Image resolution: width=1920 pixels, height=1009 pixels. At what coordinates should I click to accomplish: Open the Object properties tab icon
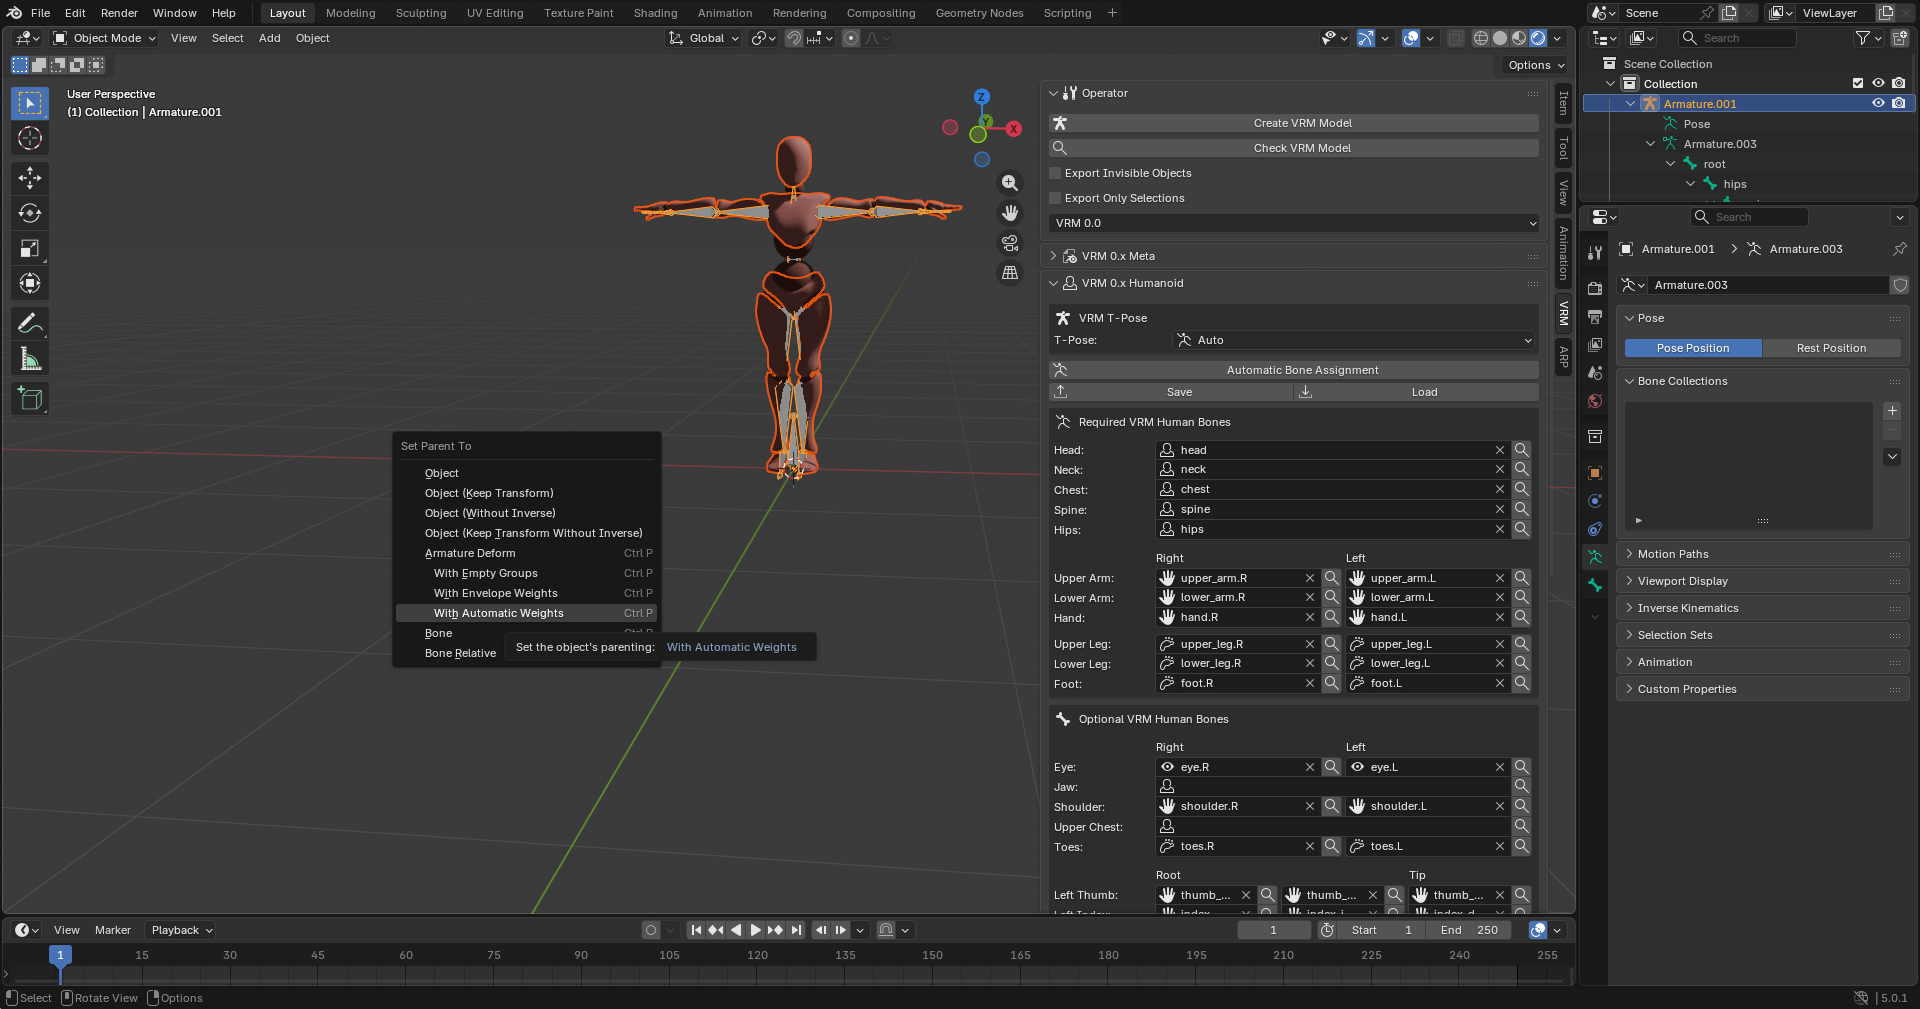click(x=1595, y=473)
